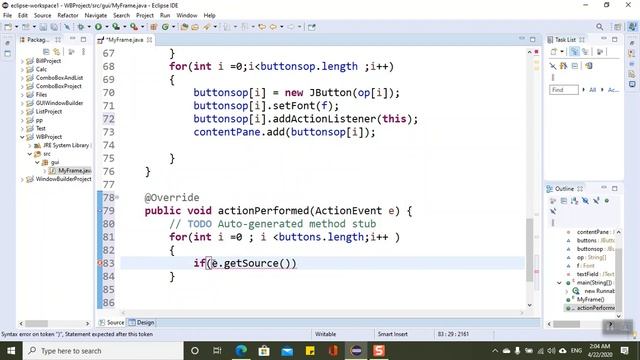Click Collapse All in Package Explorer

[x=46, y=52]
